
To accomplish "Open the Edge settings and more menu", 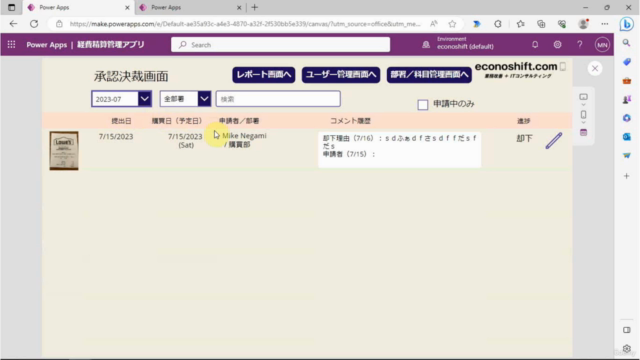I will [604, 24].
